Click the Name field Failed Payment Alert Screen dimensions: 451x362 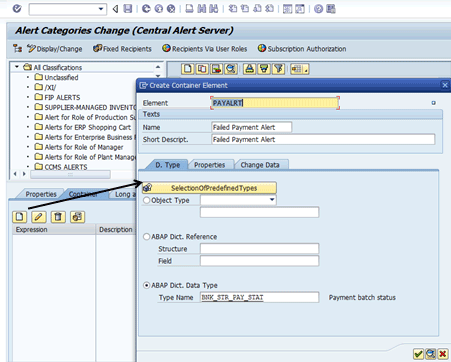[x=252, y=127]
